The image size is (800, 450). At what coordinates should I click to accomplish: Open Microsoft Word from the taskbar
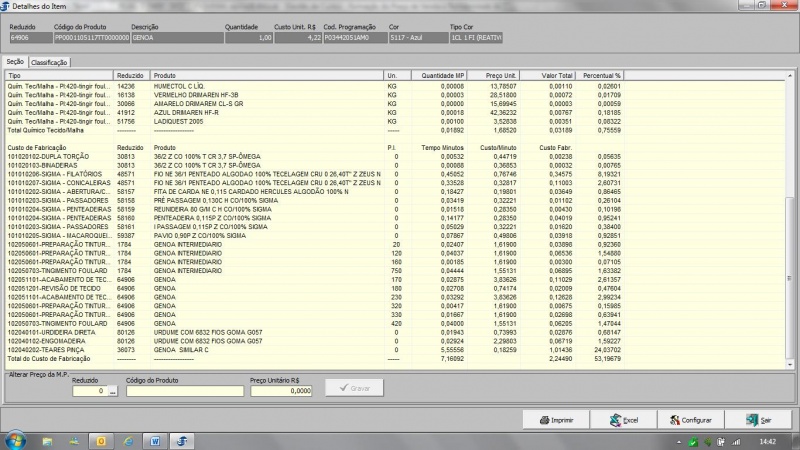156,440
